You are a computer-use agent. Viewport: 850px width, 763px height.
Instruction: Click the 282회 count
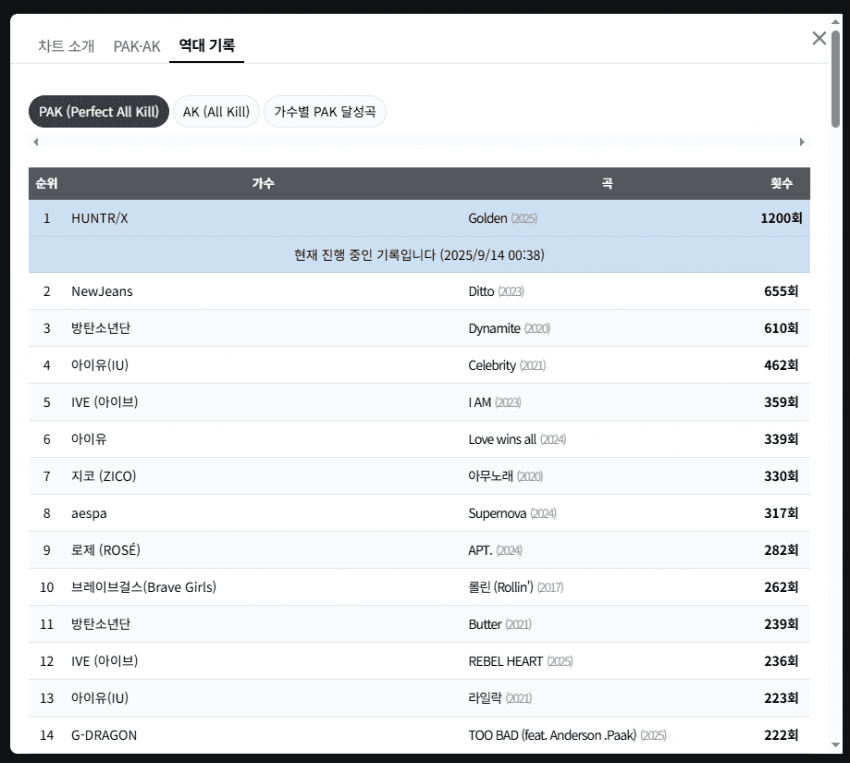[781, 550]
